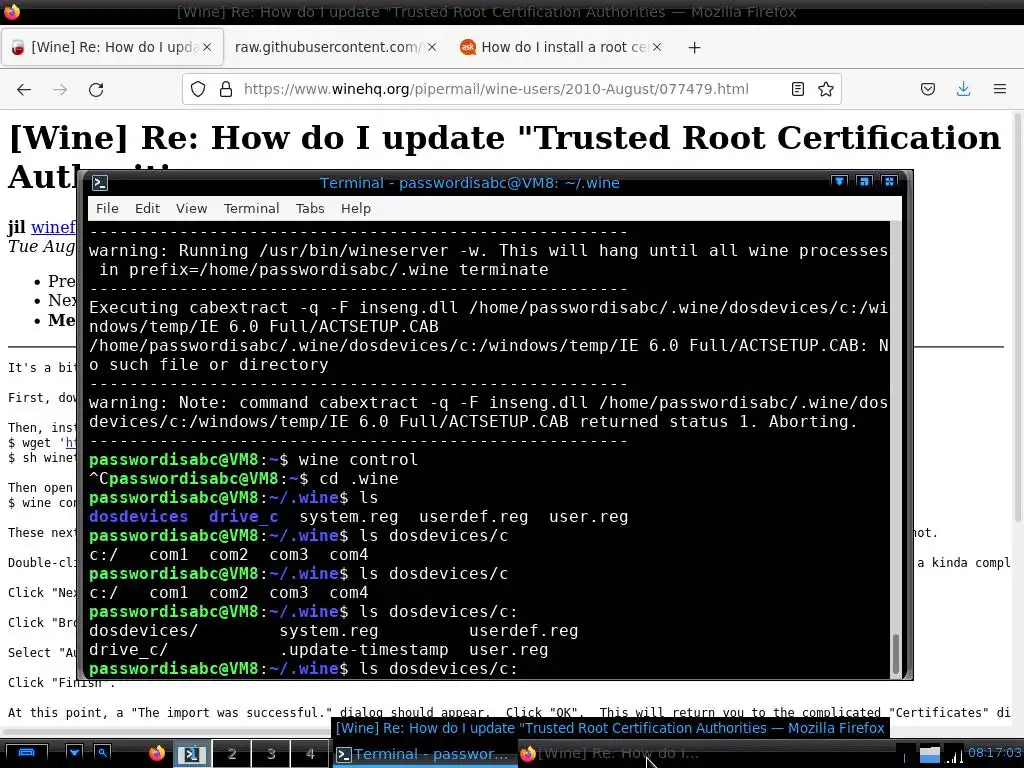Open the Terminal menu in terminal menubar
This screenshot has height=768, width=1024.
click(251, 208)
